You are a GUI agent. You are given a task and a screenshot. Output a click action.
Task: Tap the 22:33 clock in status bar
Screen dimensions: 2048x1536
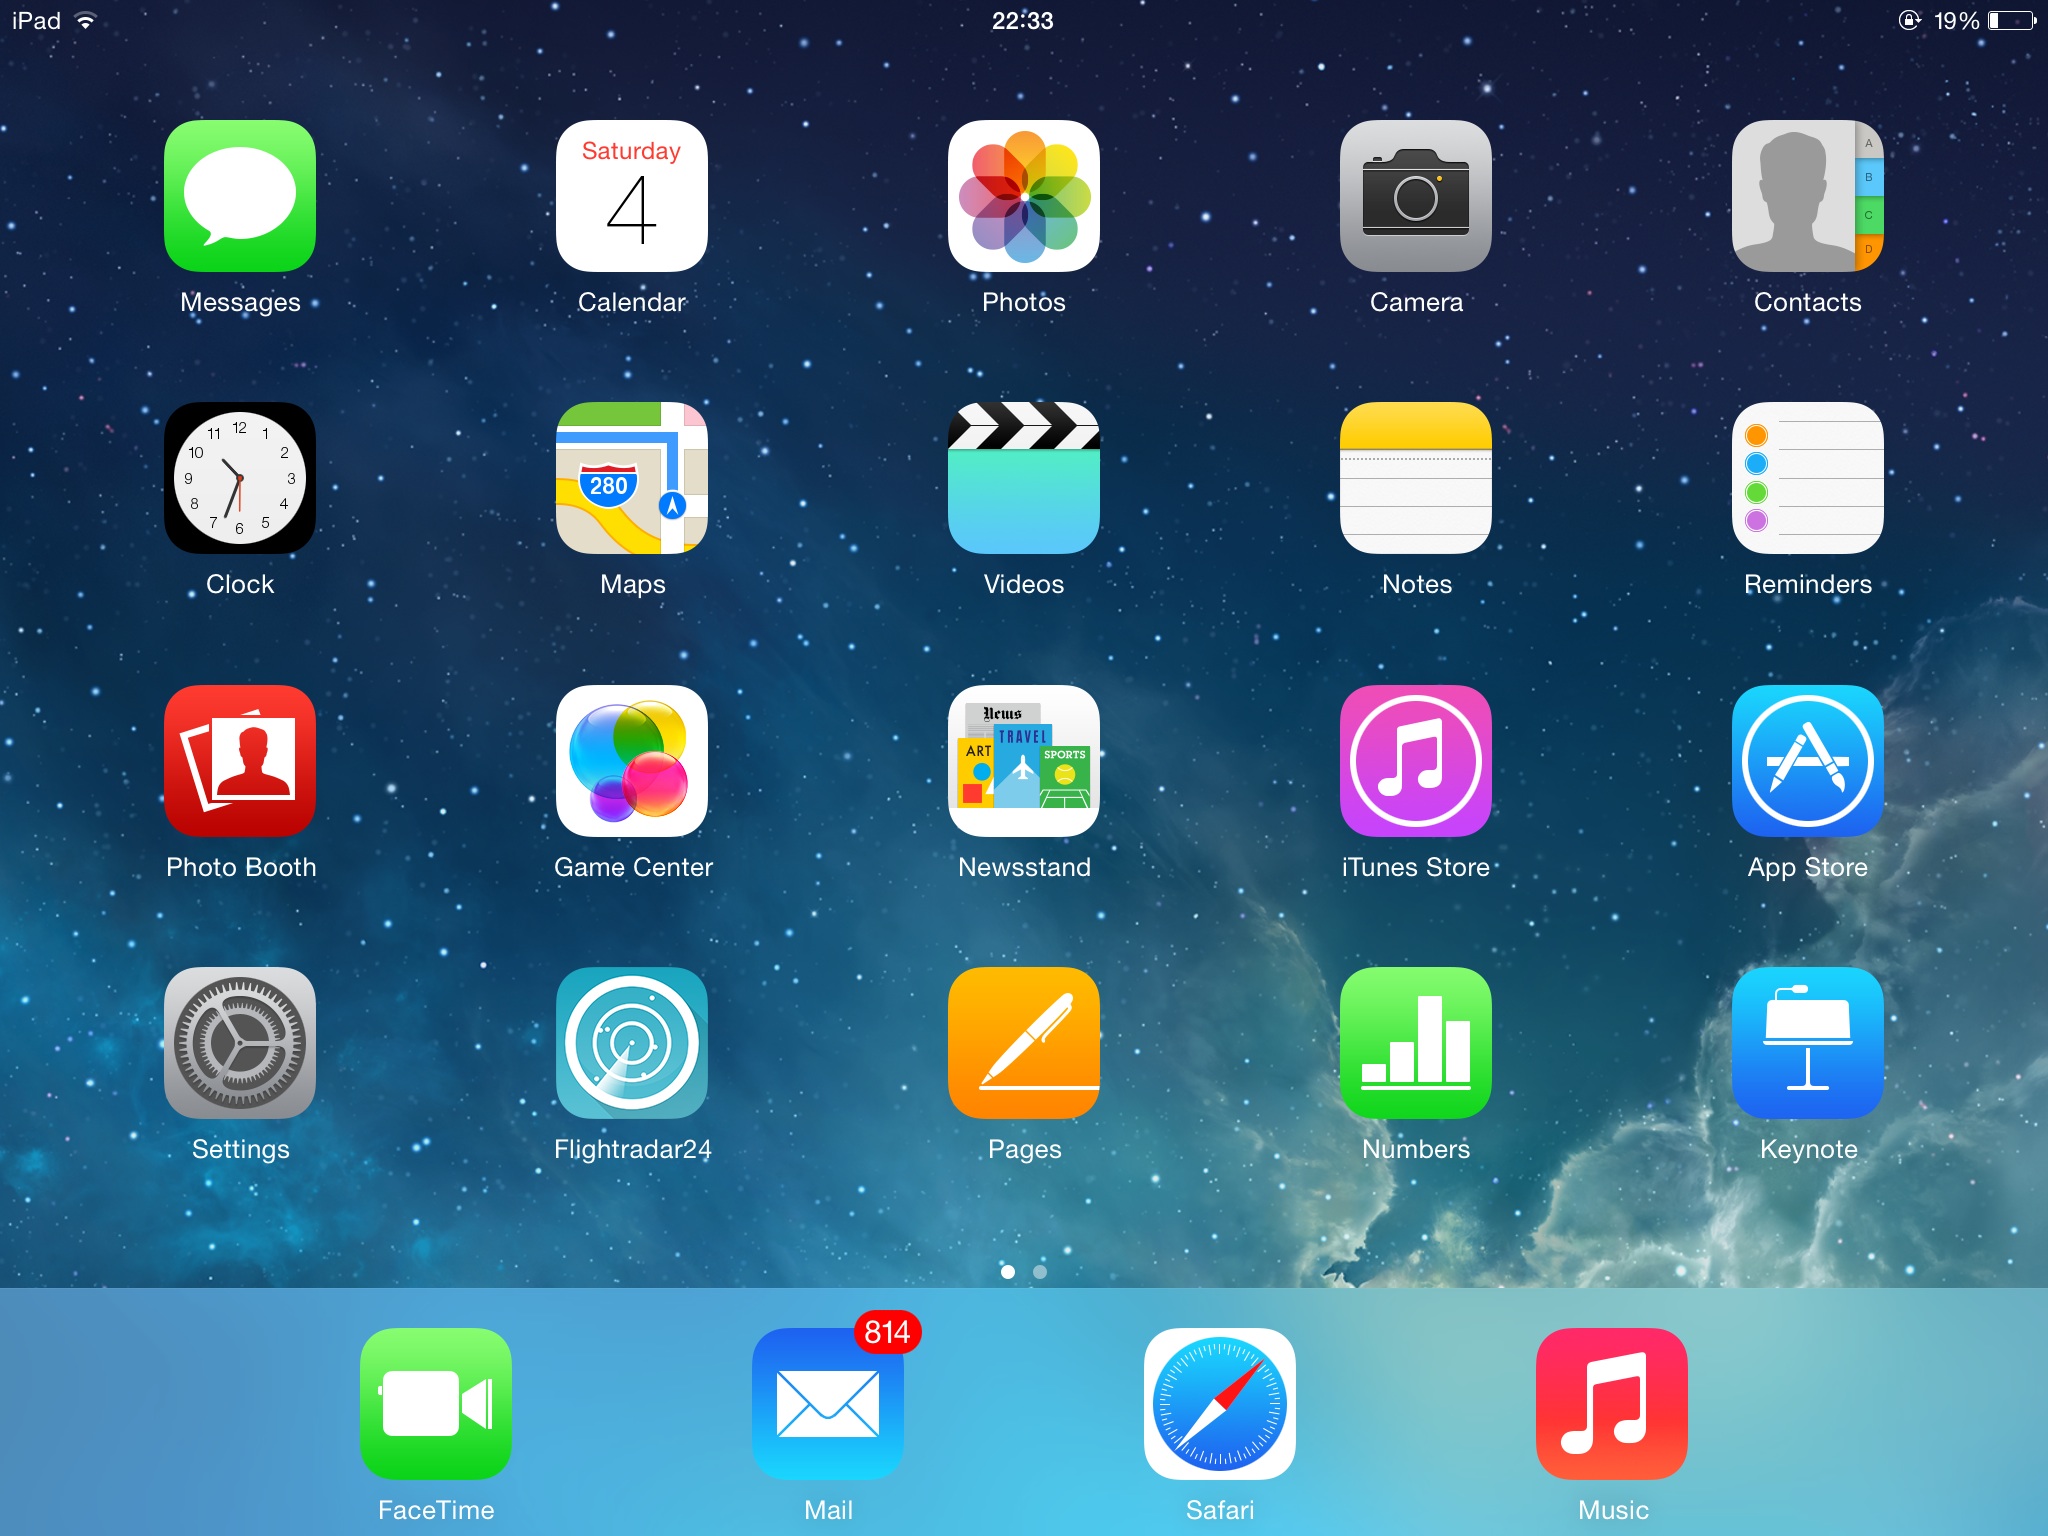pyautogui.click(x=1022, y=21)
